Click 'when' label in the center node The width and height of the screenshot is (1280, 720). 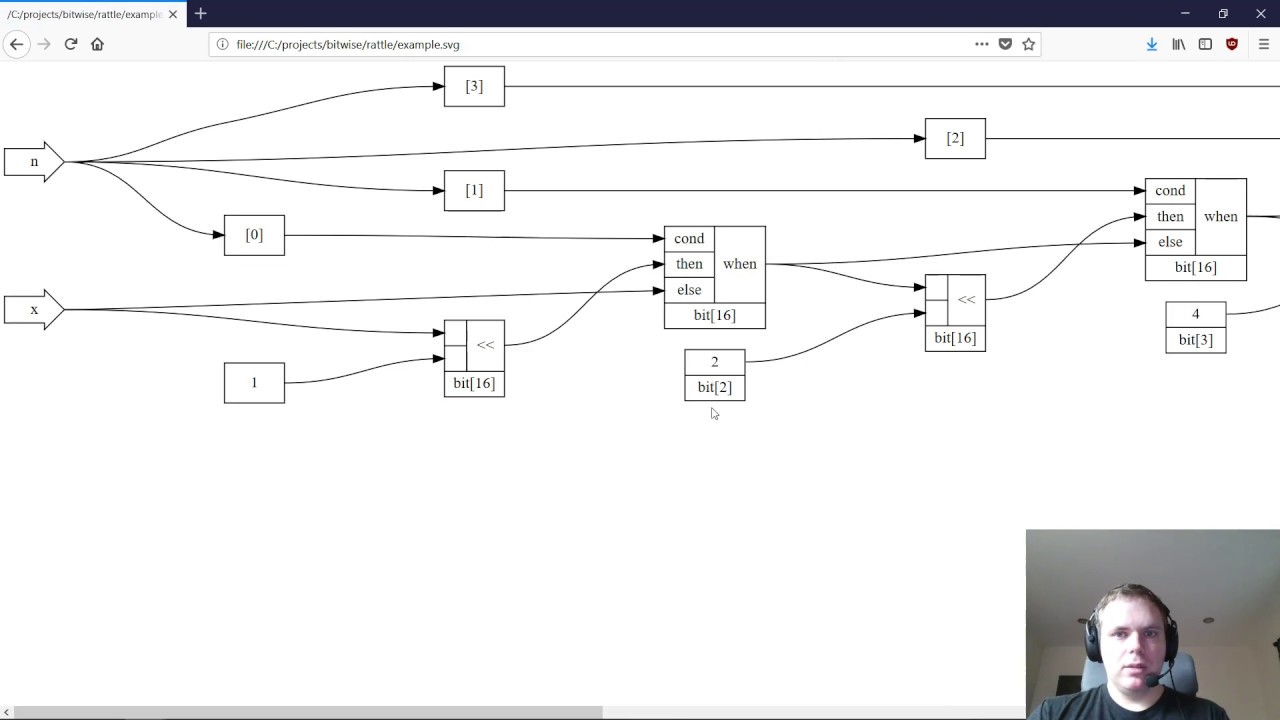coord(740,264)
